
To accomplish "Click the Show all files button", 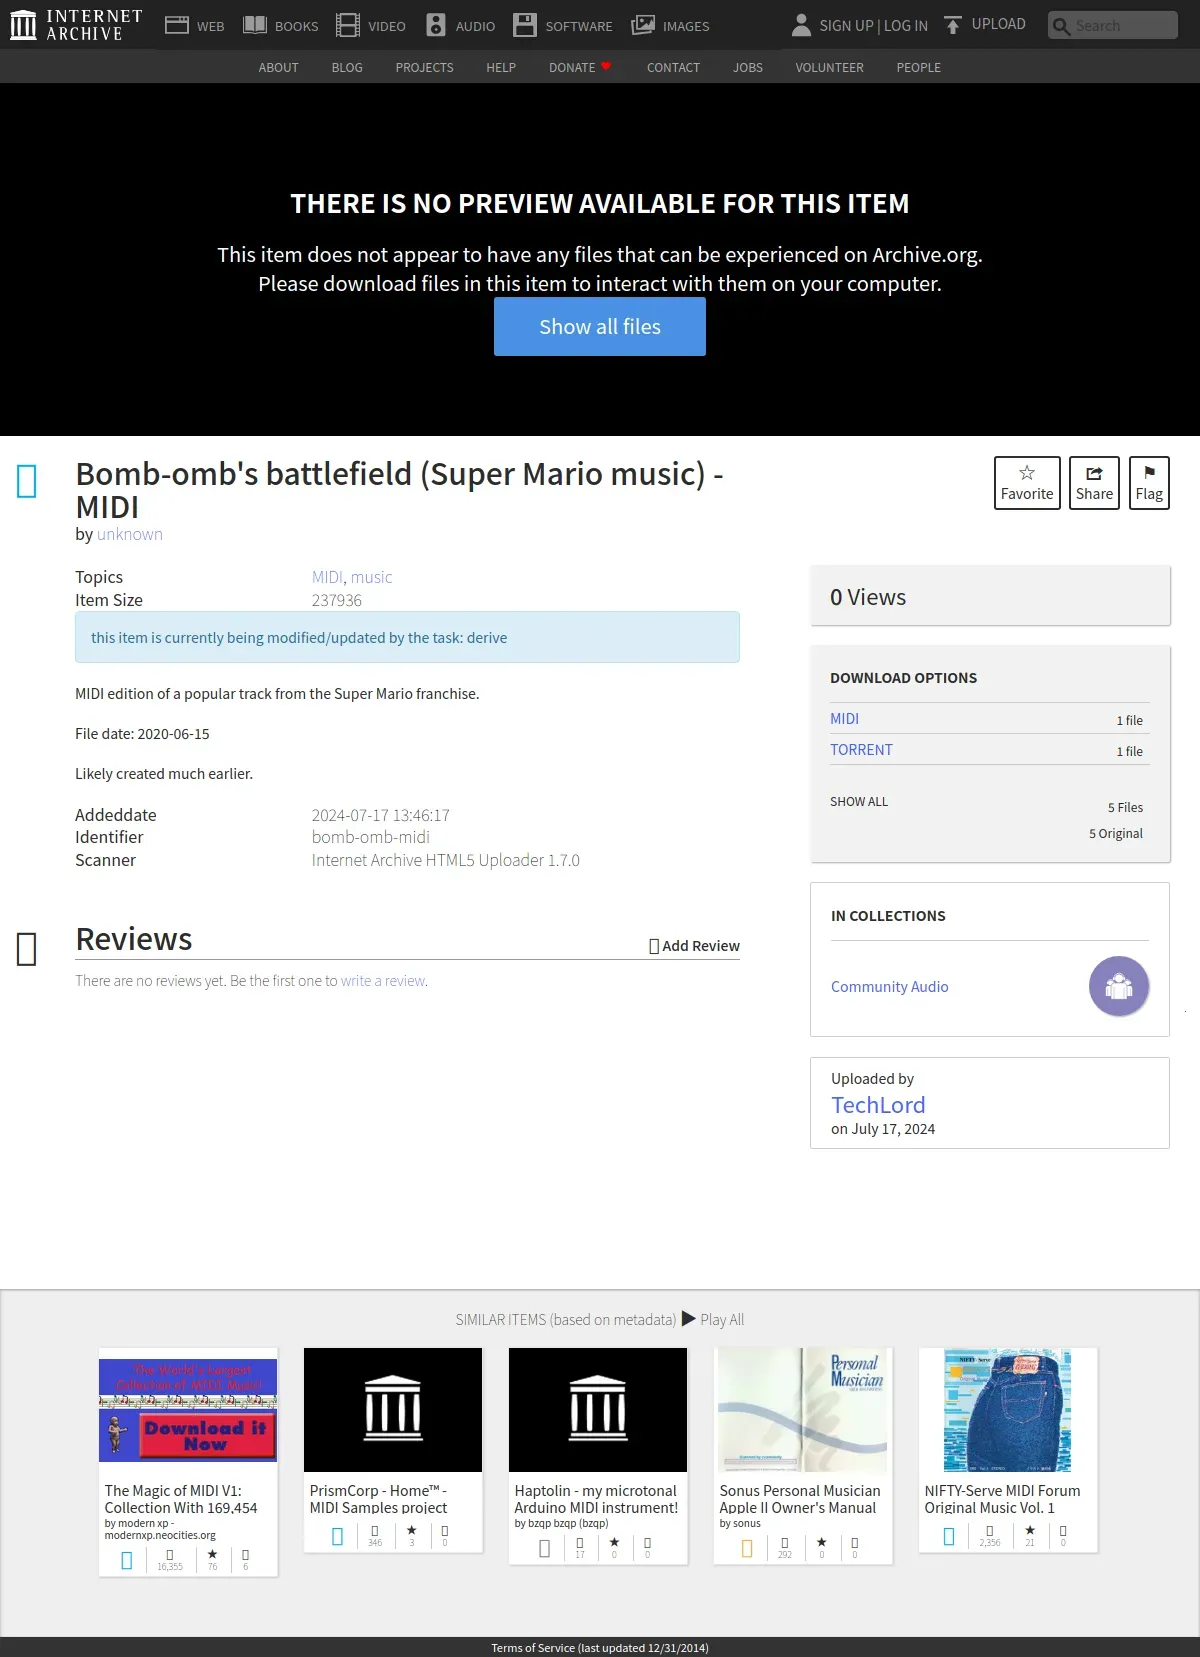I will [x=600, y=326].
